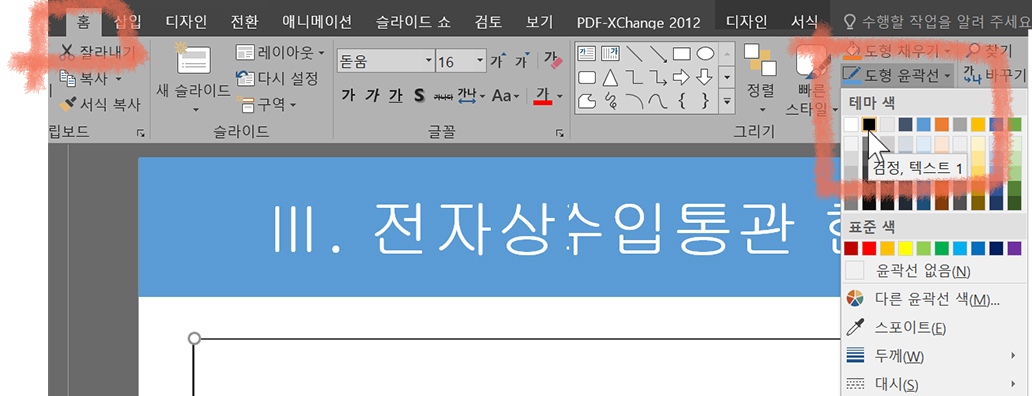Open the Insert (삽입) ribbon tab
The width and height of the screenshot is (1032, 396).
point(128,22)
